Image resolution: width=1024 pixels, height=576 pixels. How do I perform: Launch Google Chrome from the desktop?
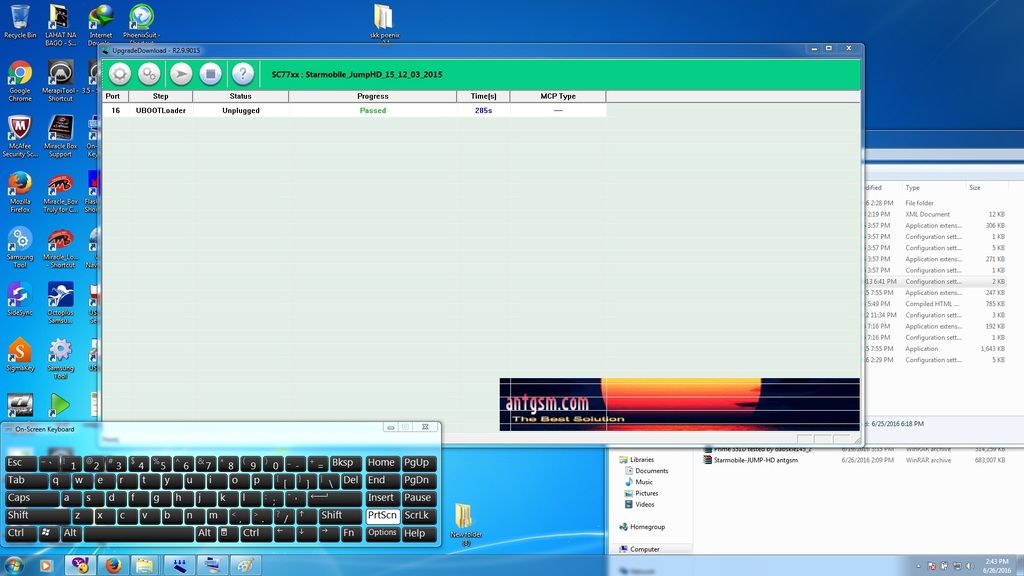pos(20,80)
